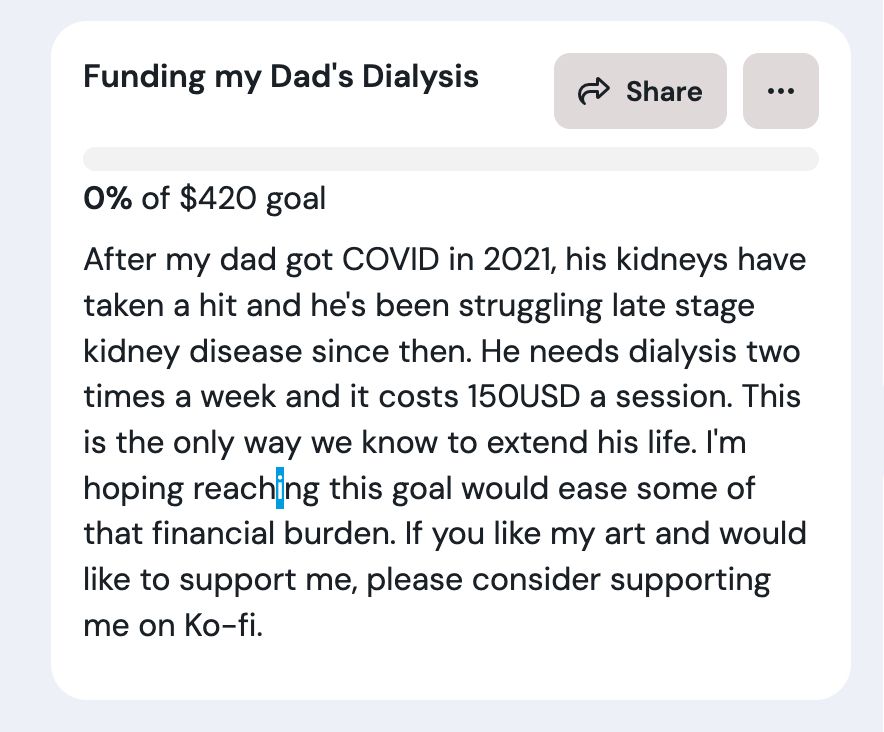Image resolution: width=884 pixels, height=732 pixels.
Task: Click the Share arrow icon
Action: 594,92
